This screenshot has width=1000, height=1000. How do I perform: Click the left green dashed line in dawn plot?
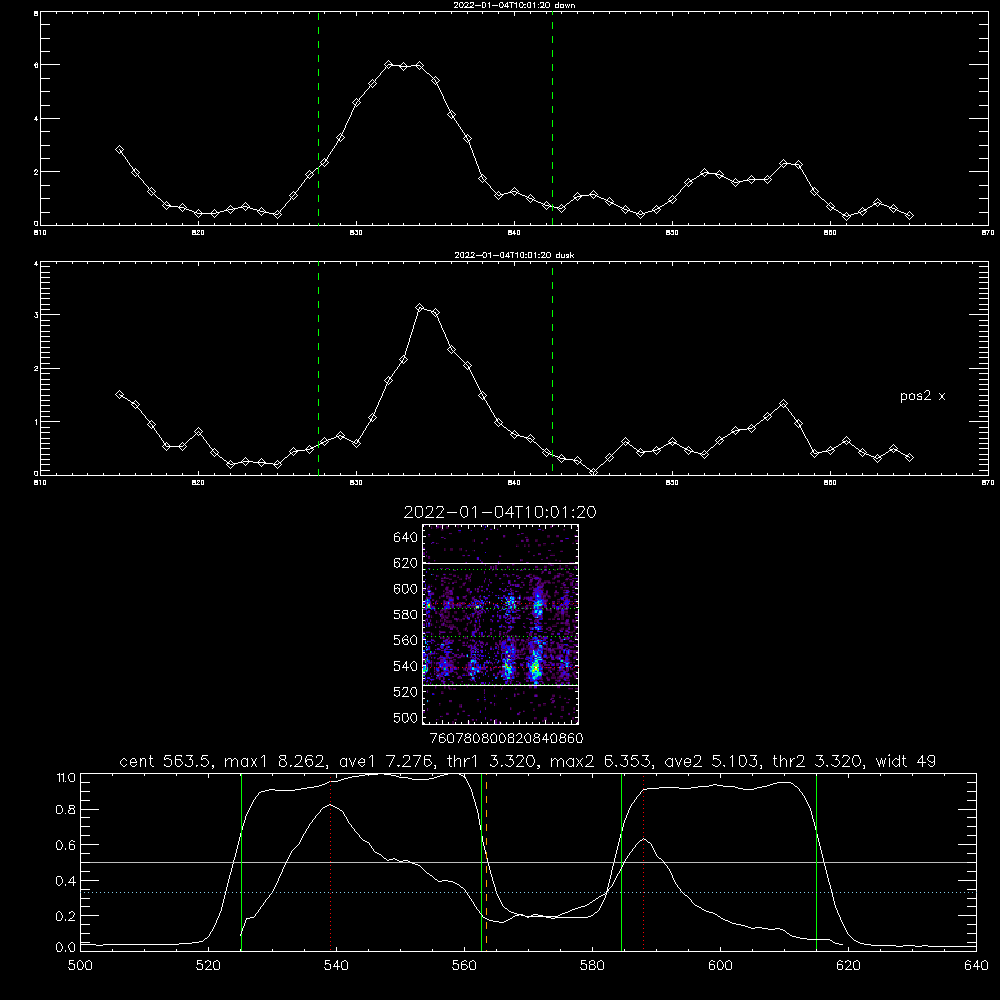318,118
